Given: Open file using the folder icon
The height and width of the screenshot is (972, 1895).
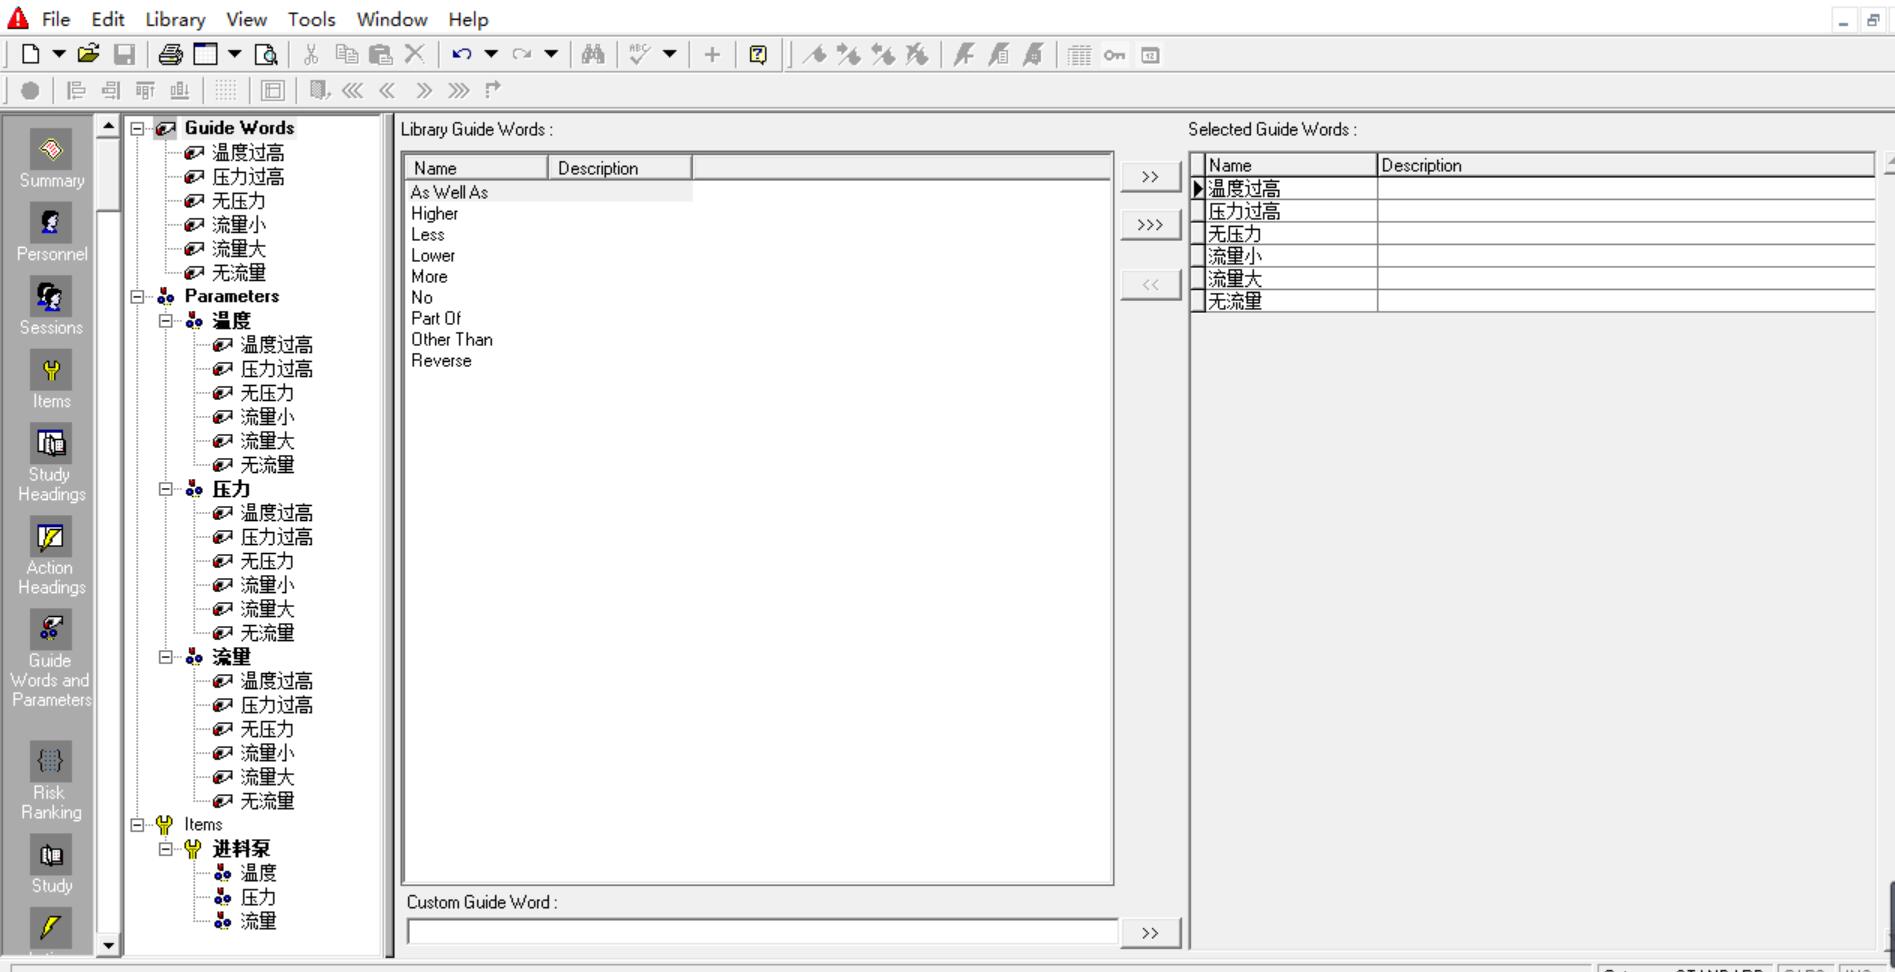Looking at the screenshot, I should pyautogui.click(x=89, y=55).
